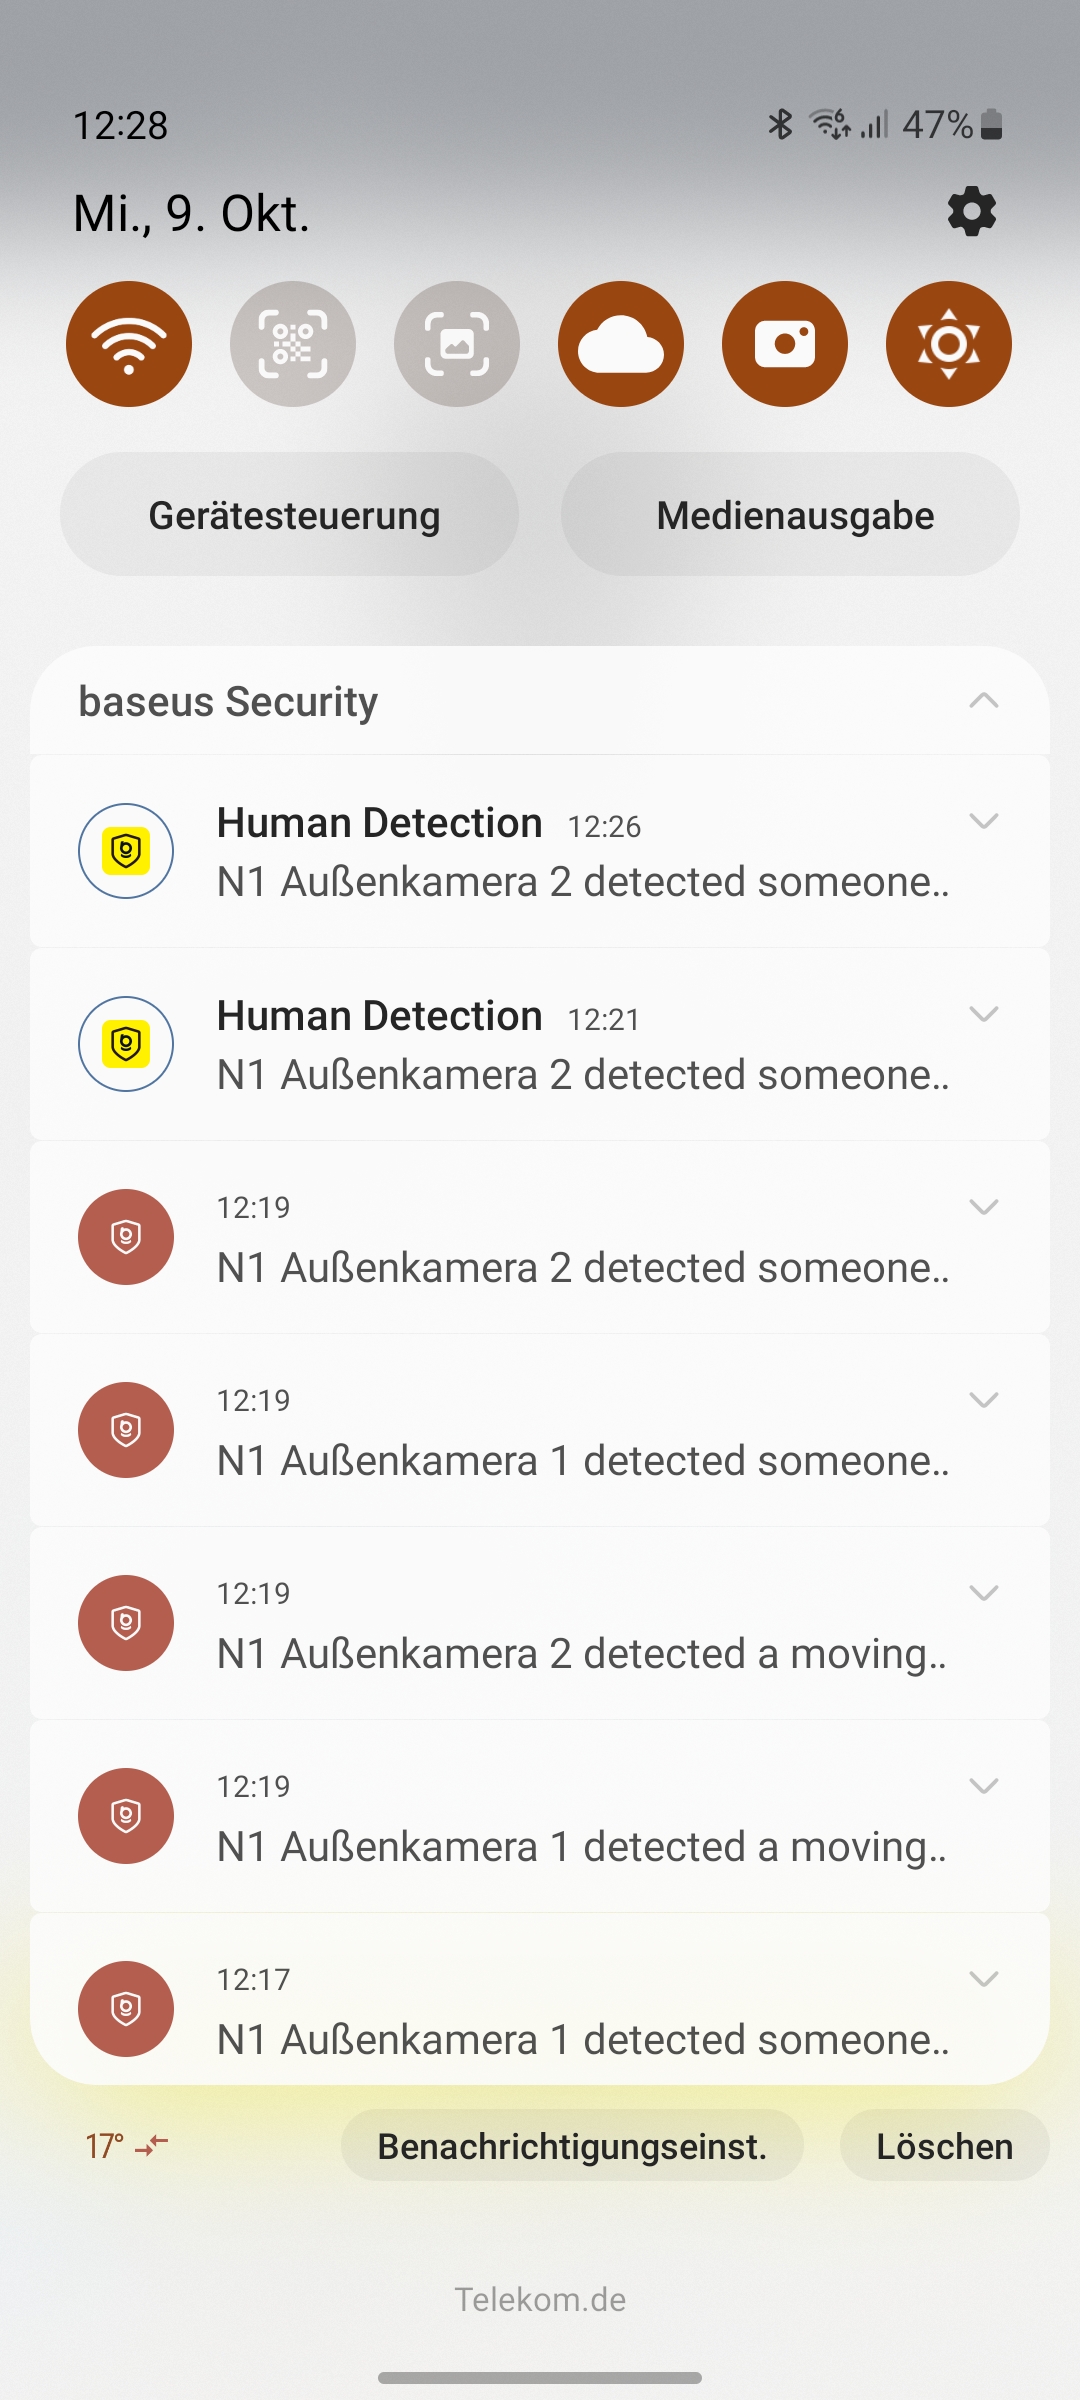Toggle the cloud quick setting tile
Screen dimensions: 1080x2400
(621, 344)
